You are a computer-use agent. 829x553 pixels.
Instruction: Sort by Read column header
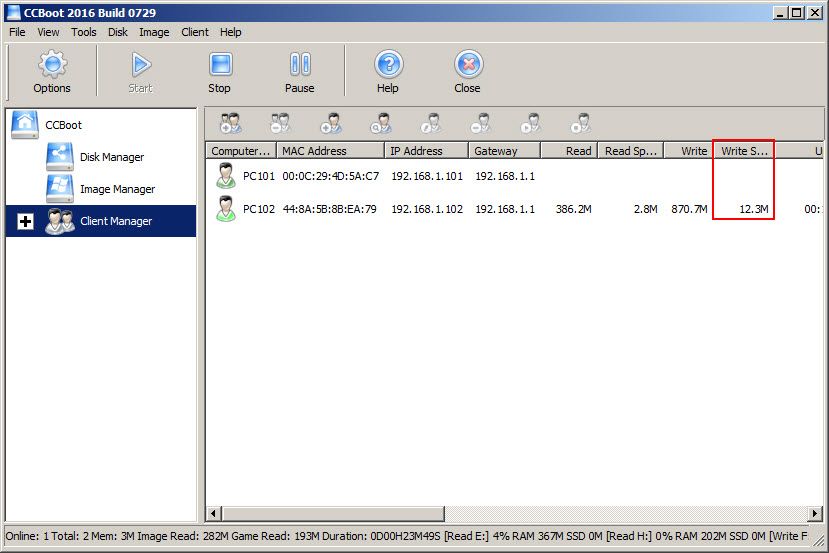pyautogui.click(x=569, y=151)
